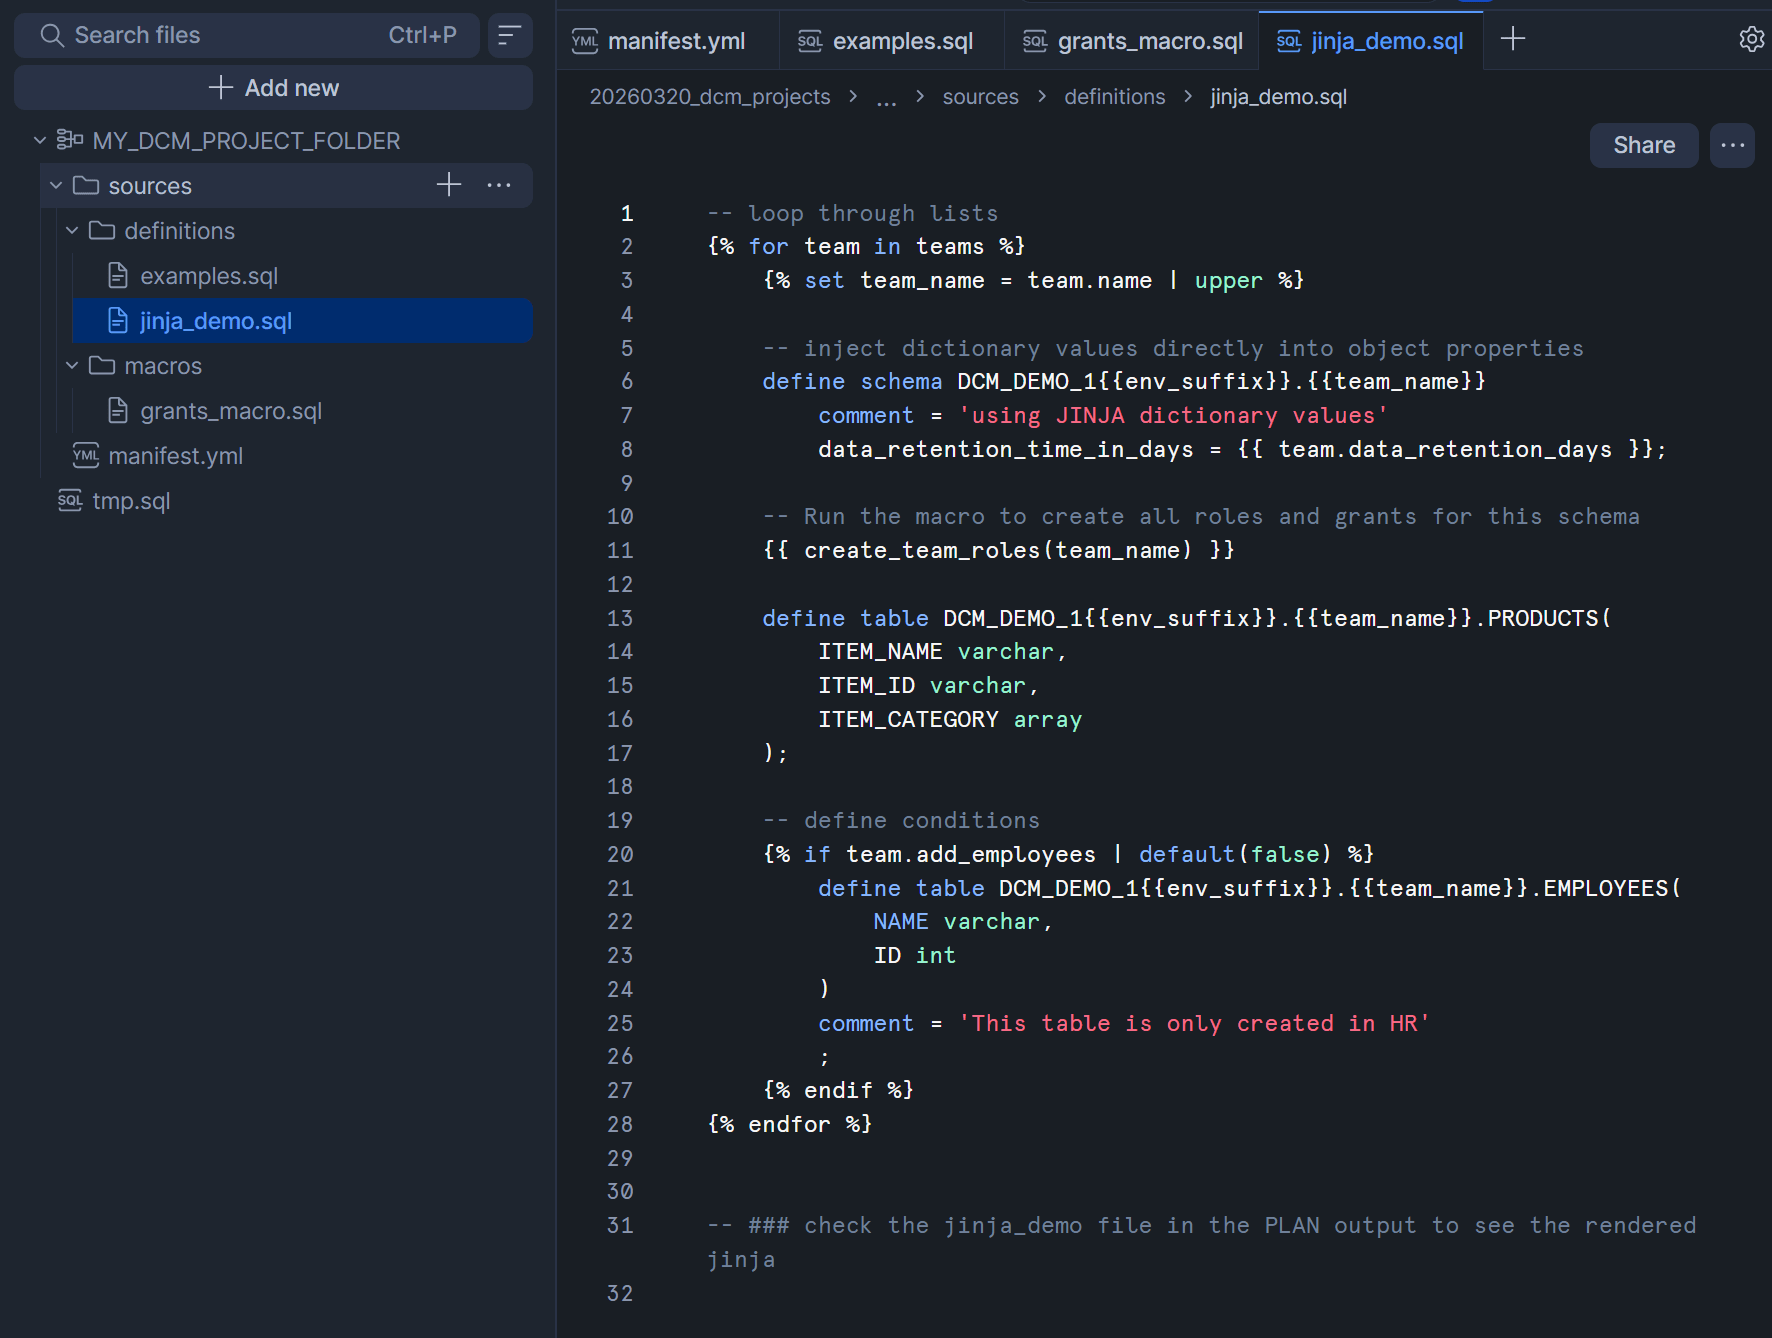Click the tmp.sql file icon in sidebar
The height and width of the screenshot is (1338, 1772).
pyautogui.click(x=70, y=501)
